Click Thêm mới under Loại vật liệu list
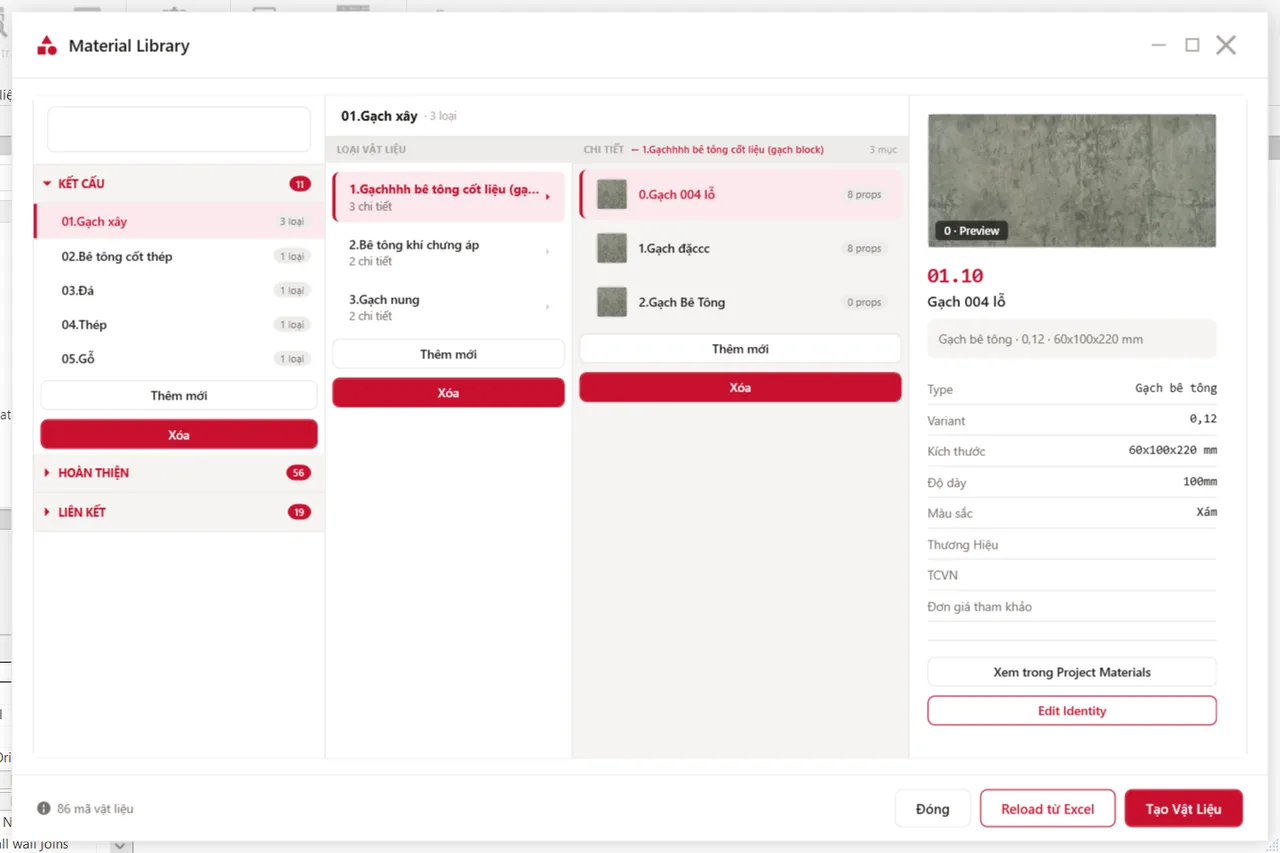The image size is (1280, 853). (448, 354)
